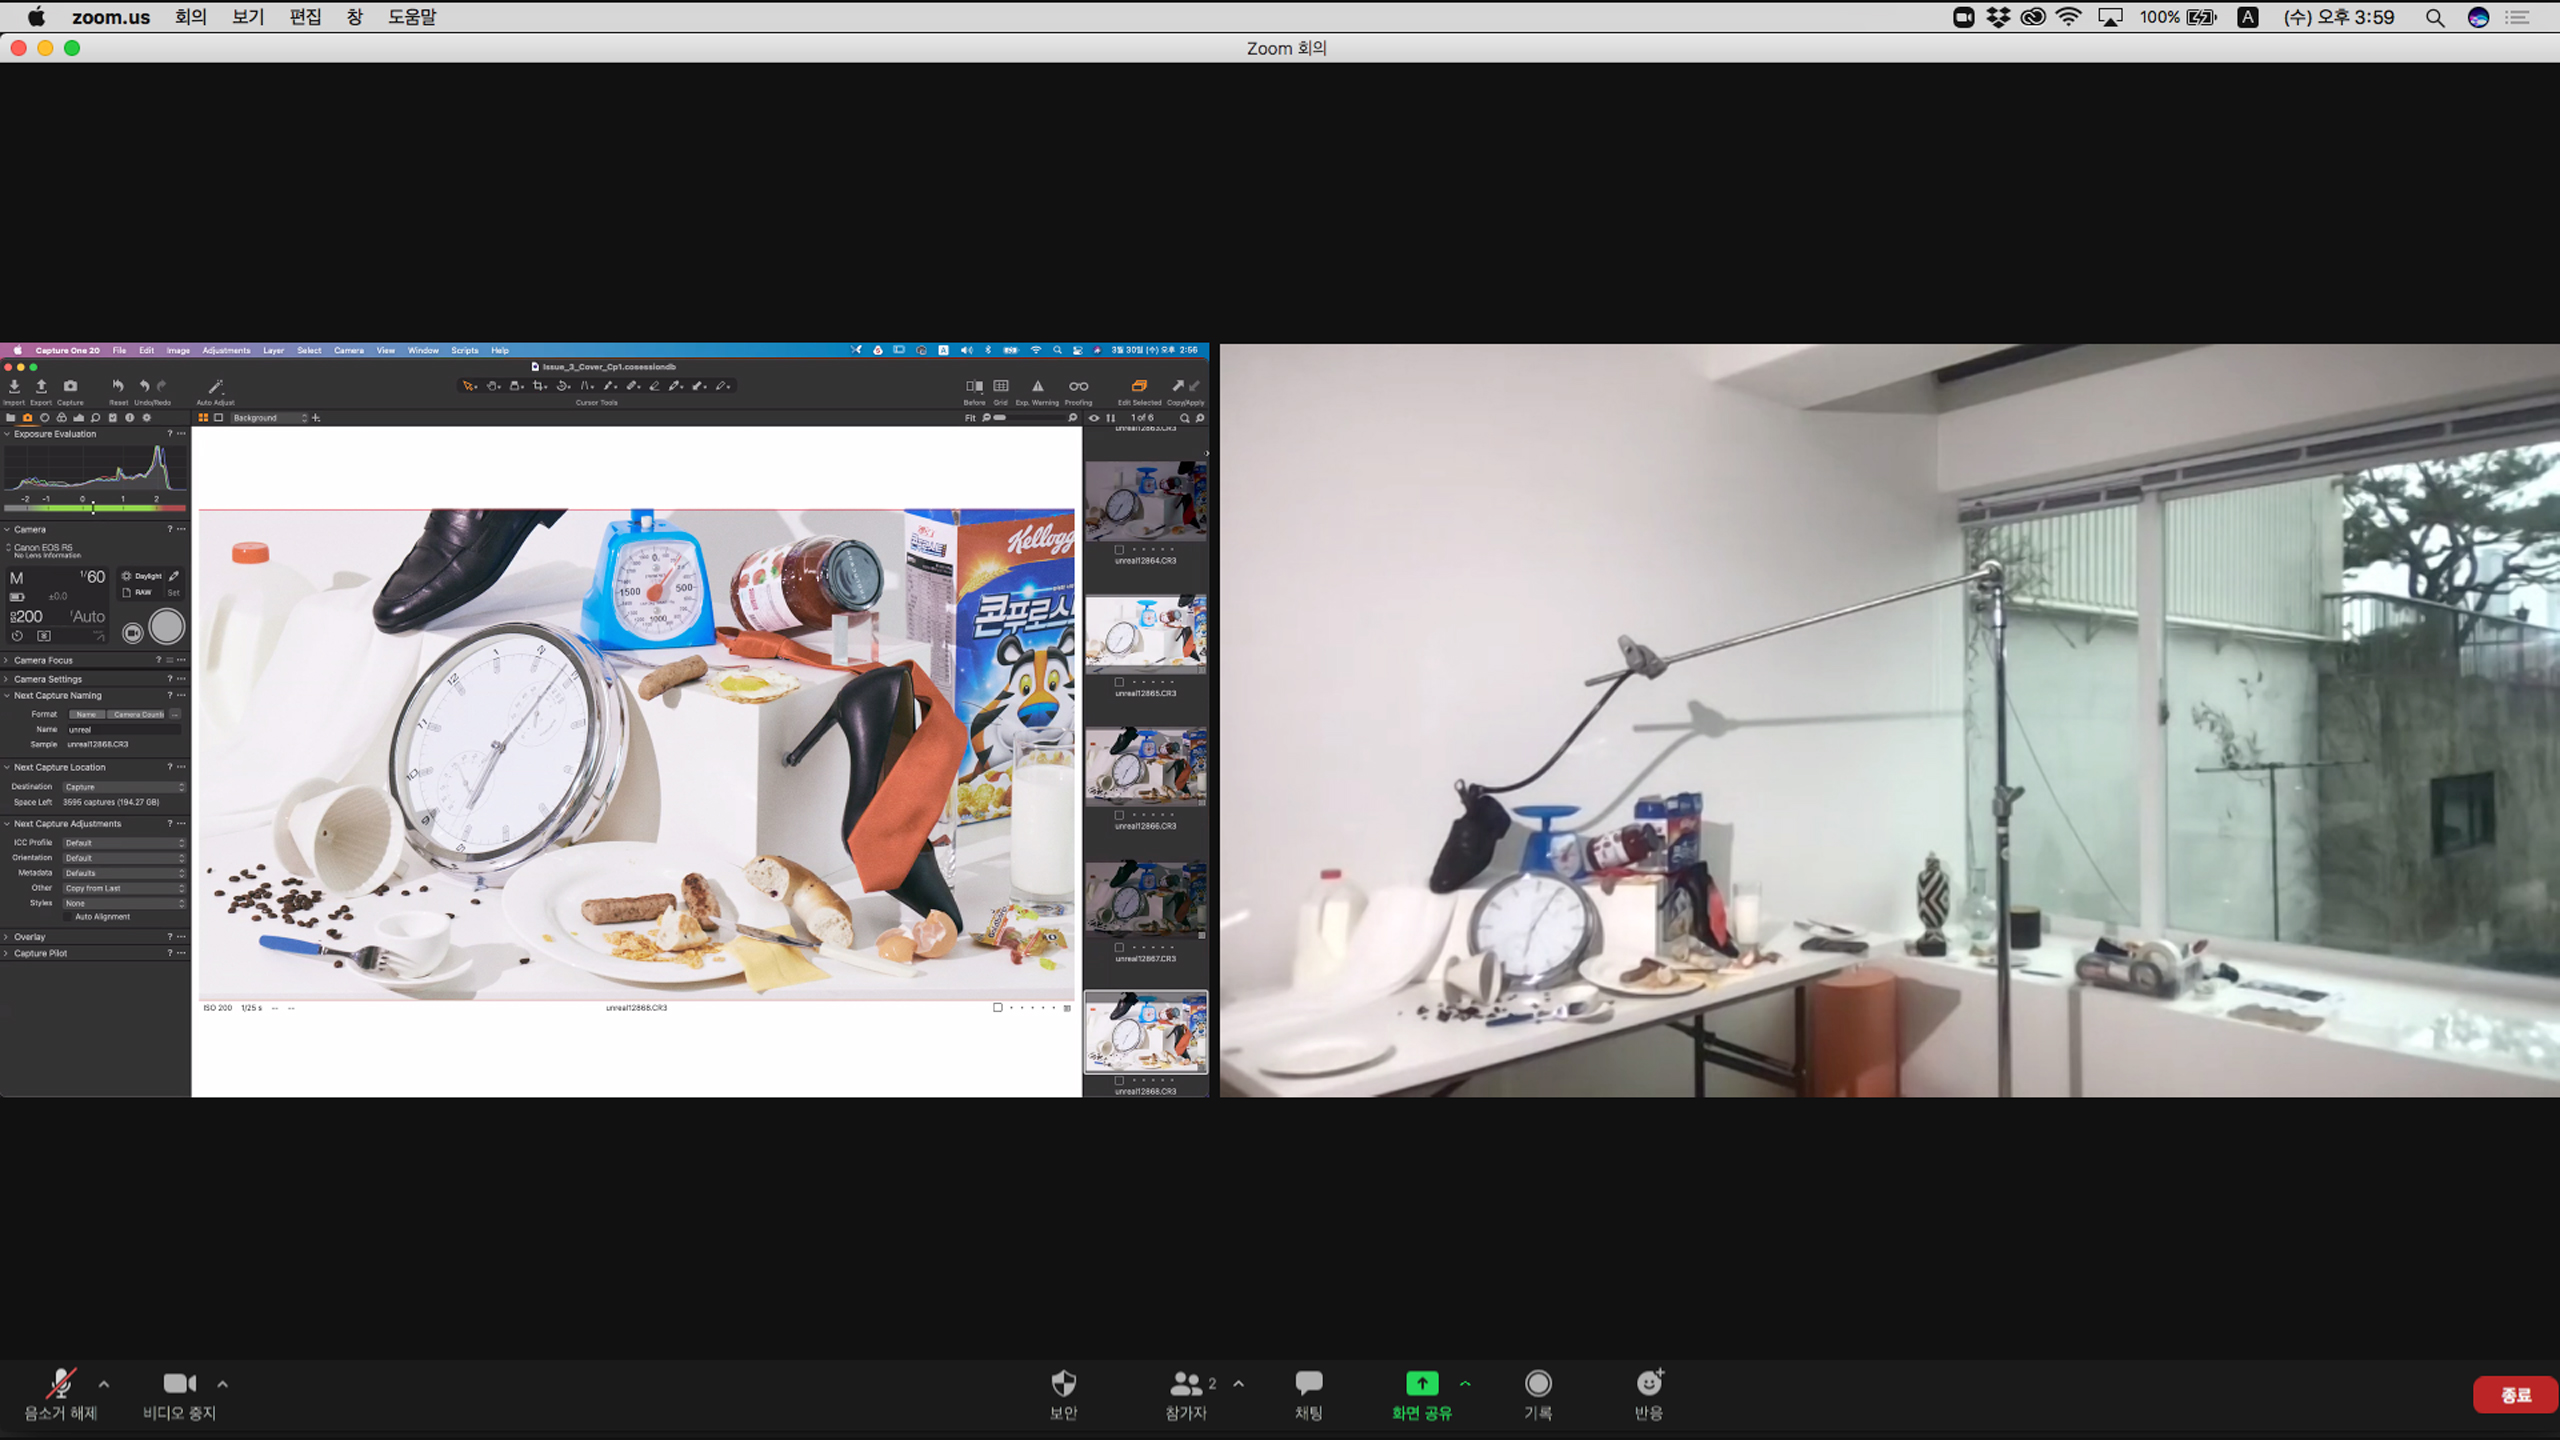
Task: Click the Dropbox icon in menu bar
Action: point(1998,17)
